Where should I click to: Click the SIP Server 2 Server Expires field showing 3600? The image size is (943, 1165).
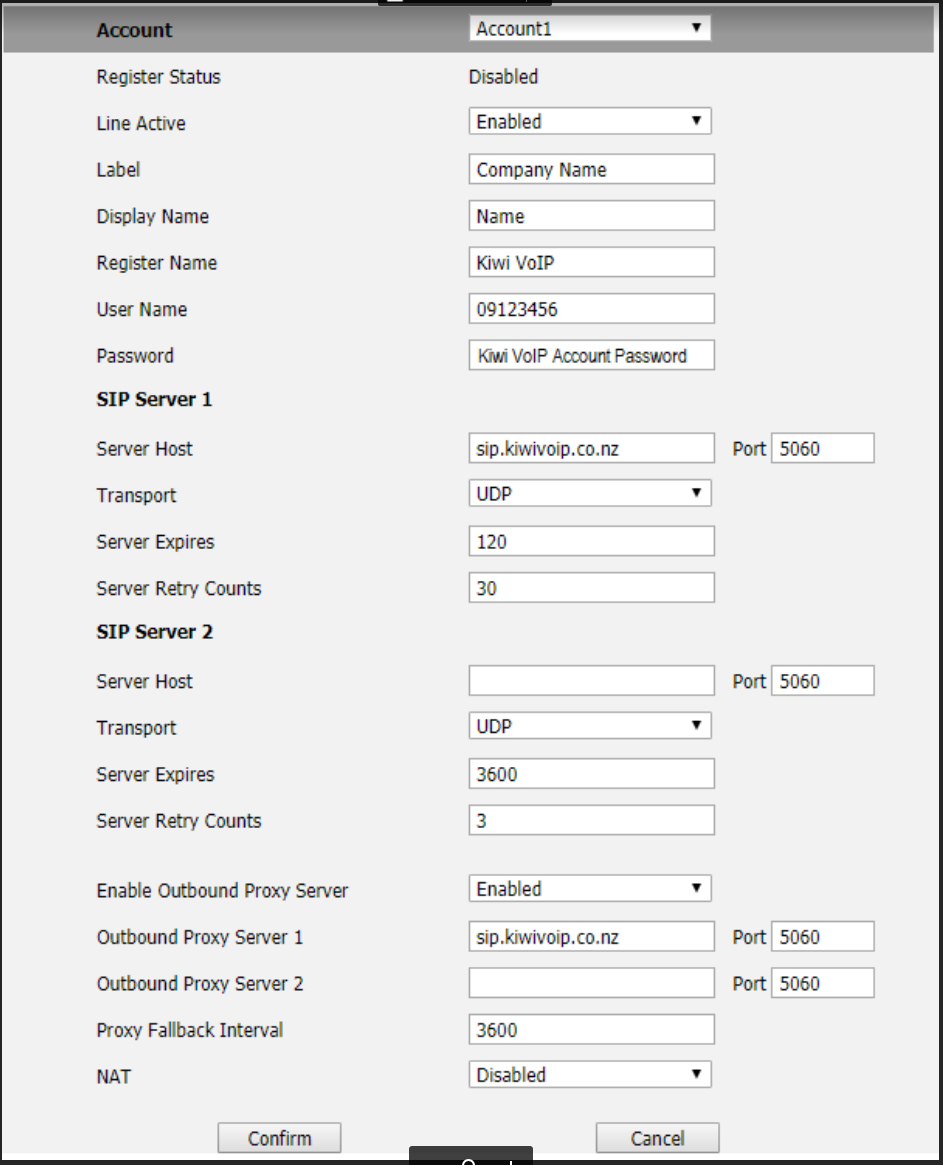[592, 774]
